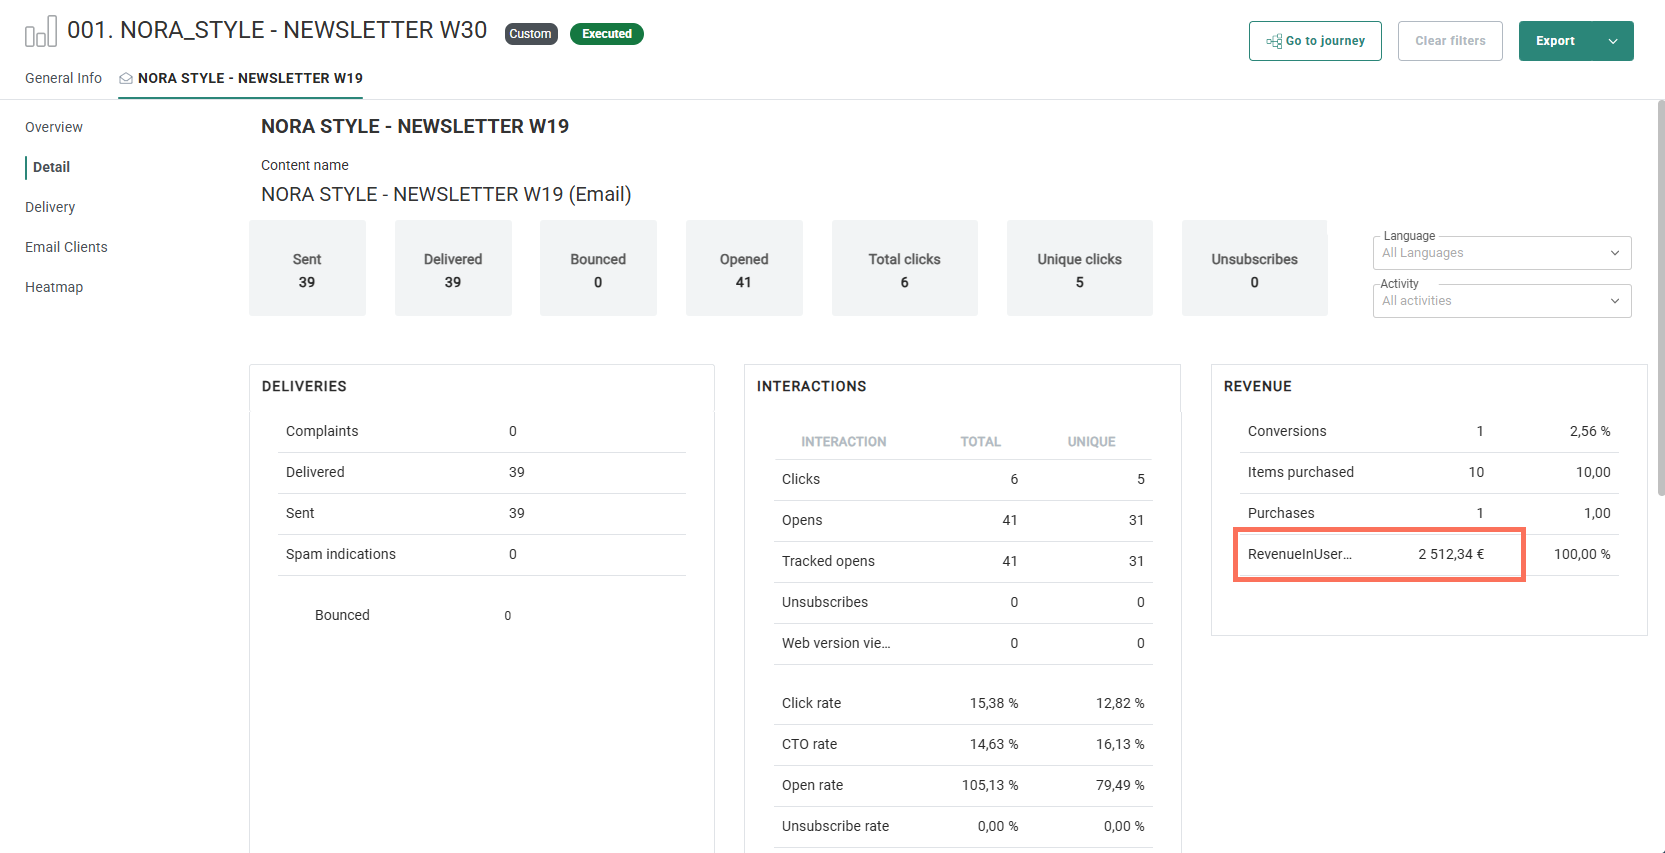Open the Heatmap view
1665x853 pixels.
(54, 287)
